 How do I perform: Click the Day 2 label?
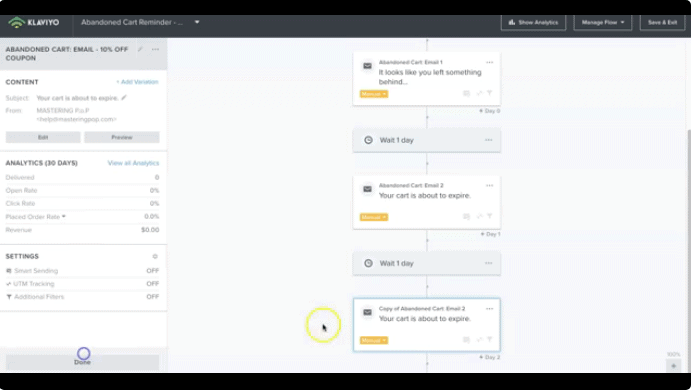pos(490,357)
